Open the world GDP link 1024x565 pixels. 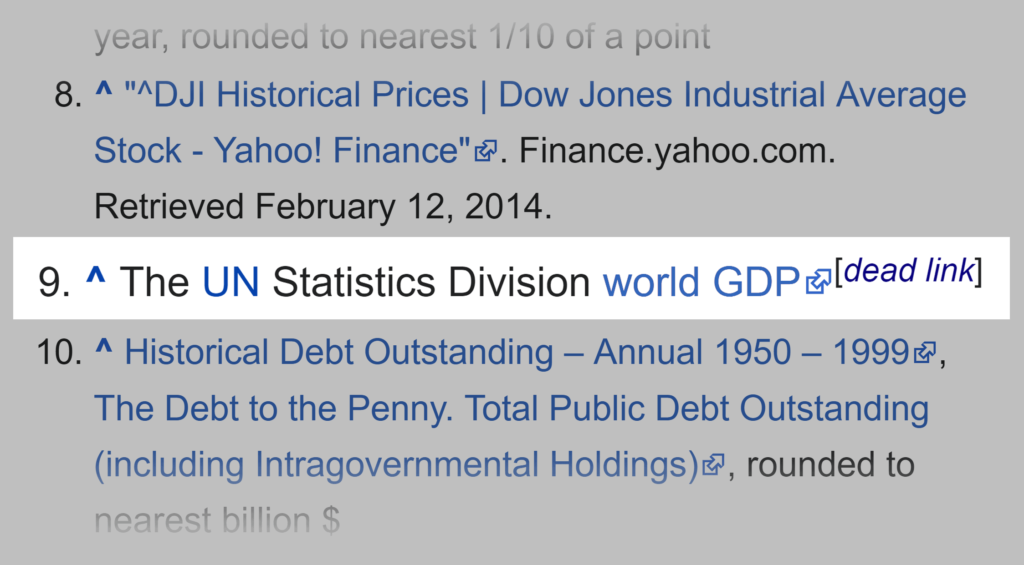701,283
